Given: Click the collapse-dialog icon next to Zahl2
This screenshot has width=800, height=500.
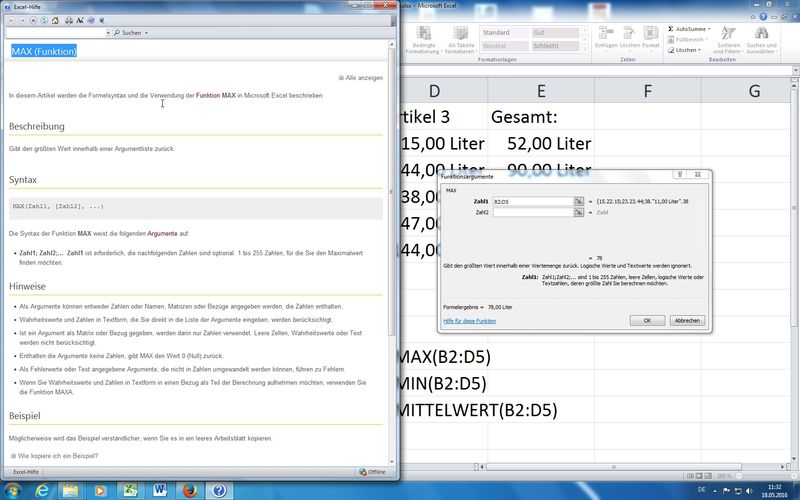Looking at the screenshot, I should pyautogui.click(x=578, y=212).
